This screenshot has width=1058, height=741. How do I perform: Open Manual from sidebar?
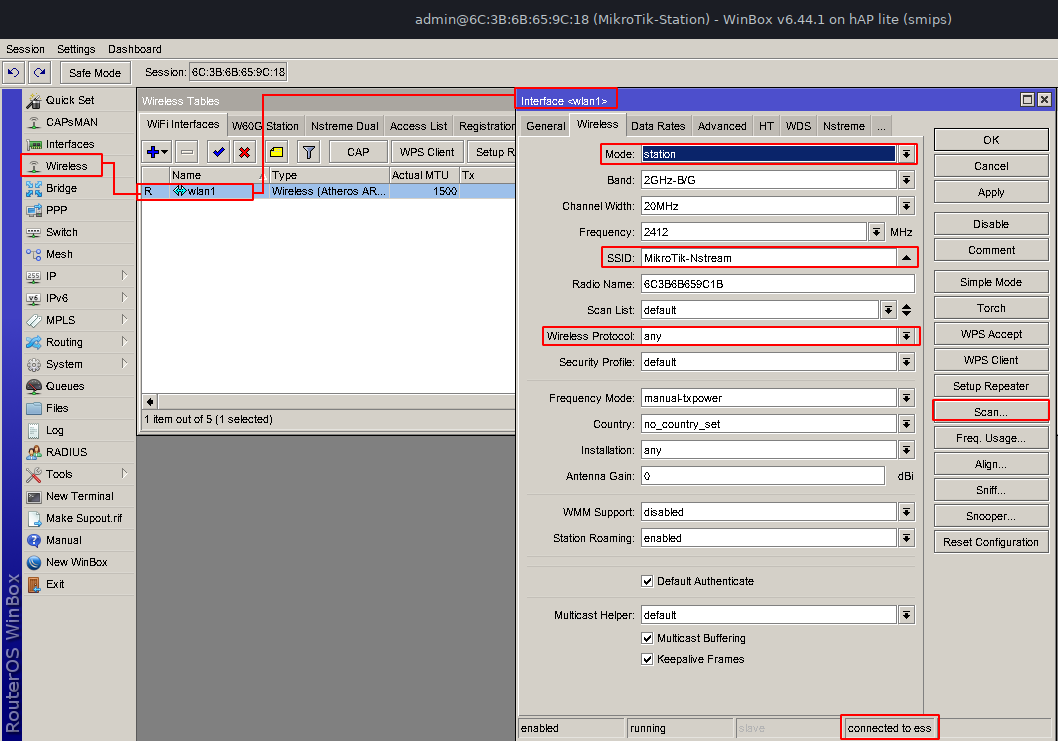pos(63,540)
